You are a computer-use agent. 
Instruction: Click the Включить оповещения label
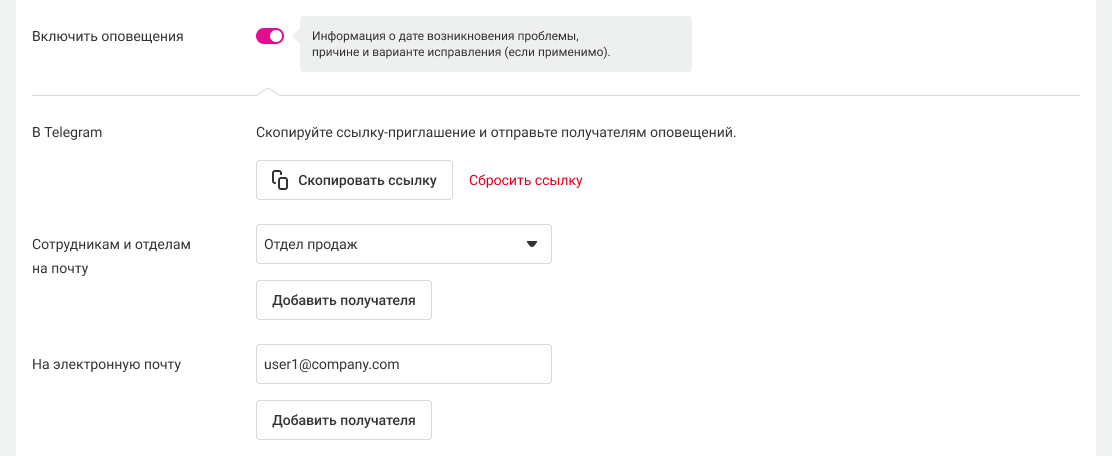[x=108, y=36]
